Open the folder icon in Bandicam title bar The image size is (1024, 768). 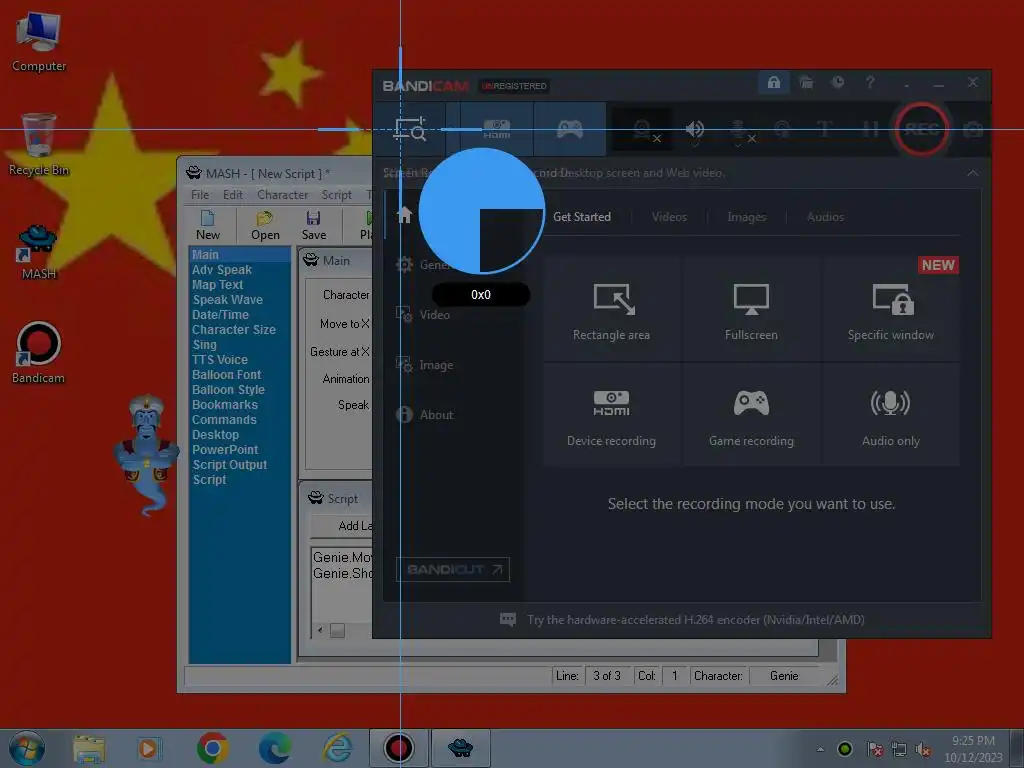[x=807, y=82]
